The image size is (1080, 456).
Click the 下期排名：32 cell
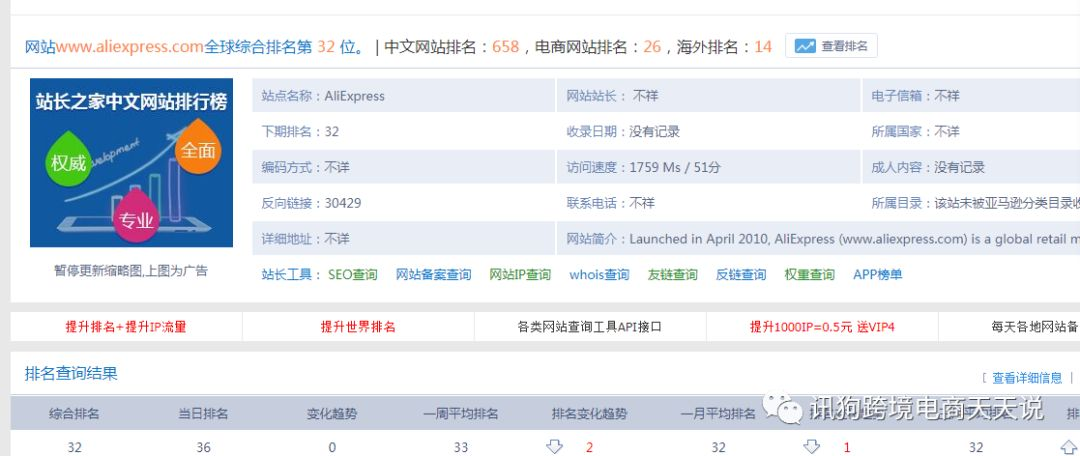pos(404,132)
